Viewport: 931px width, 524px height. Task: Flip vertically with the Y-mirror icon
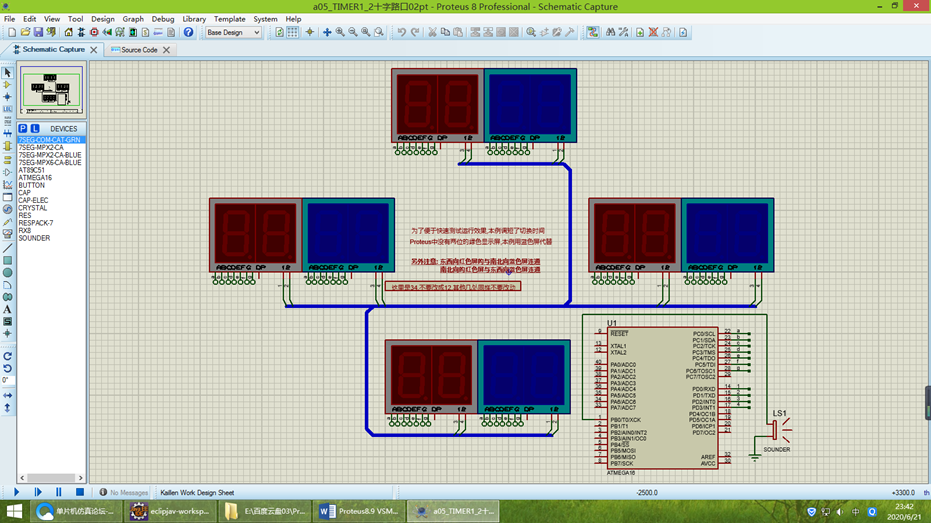coord(7,408)
